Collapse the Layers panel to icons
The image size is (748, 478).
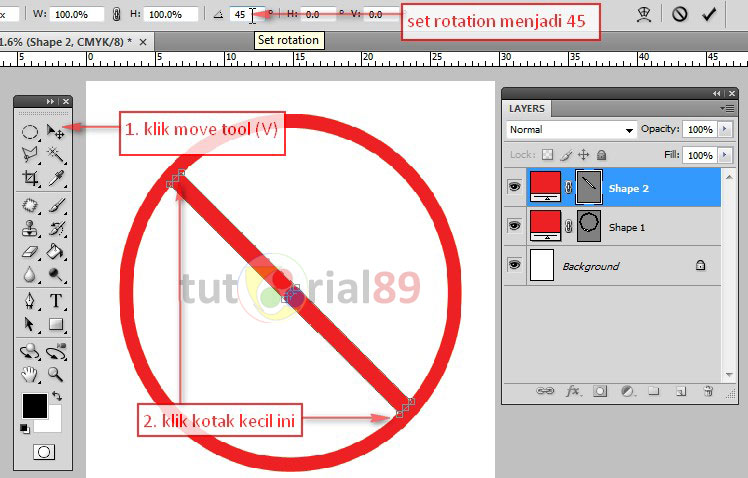[717, 94]
